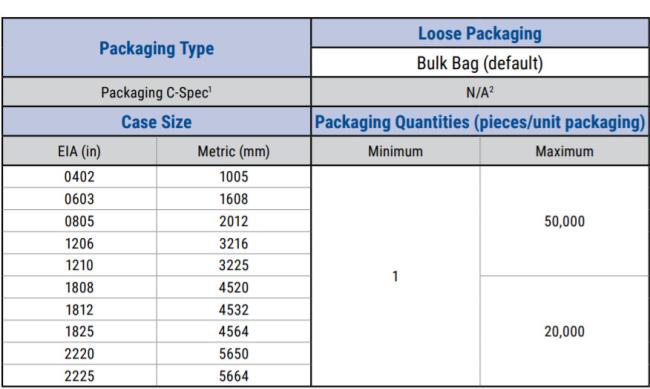Select the minimum quantity value 1

click(395, 276)
